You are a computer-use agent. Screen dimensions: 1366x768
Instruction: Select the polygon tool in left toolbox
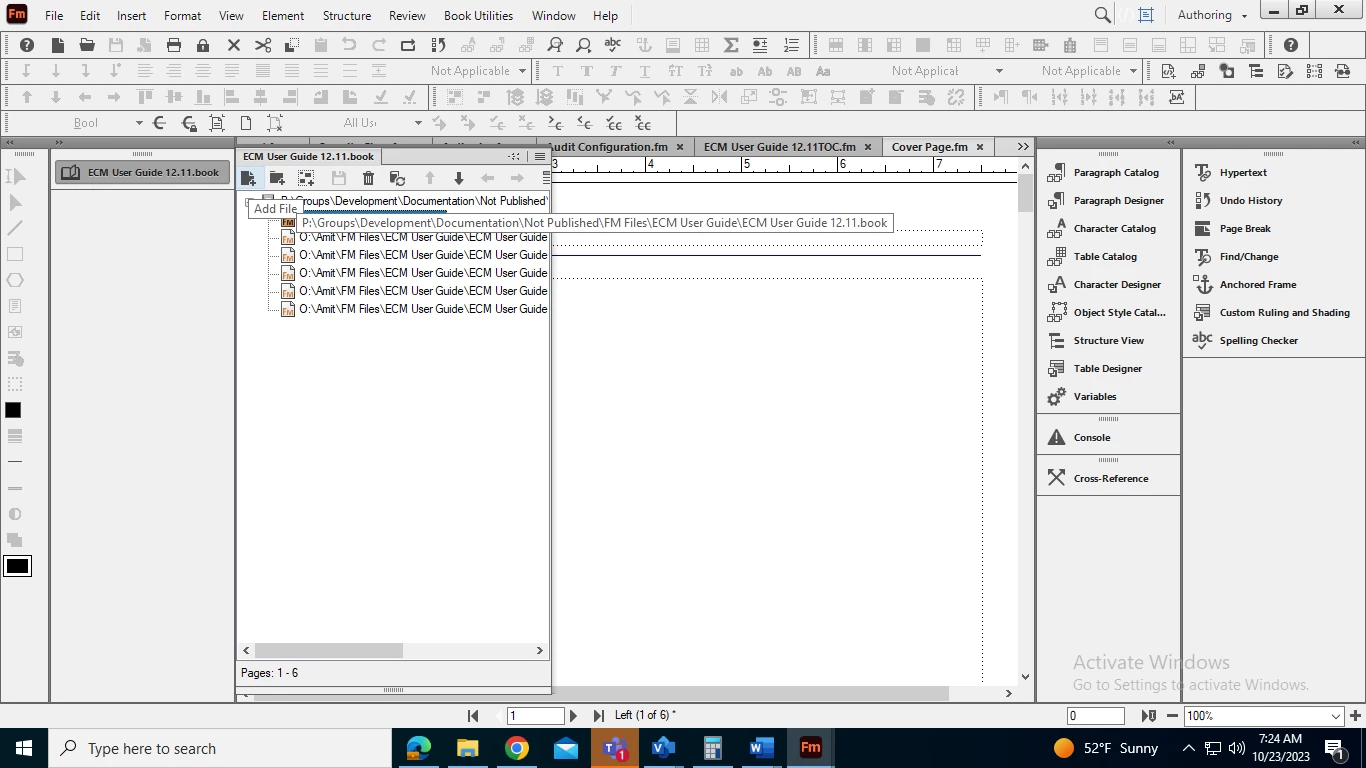coord(15,280)
